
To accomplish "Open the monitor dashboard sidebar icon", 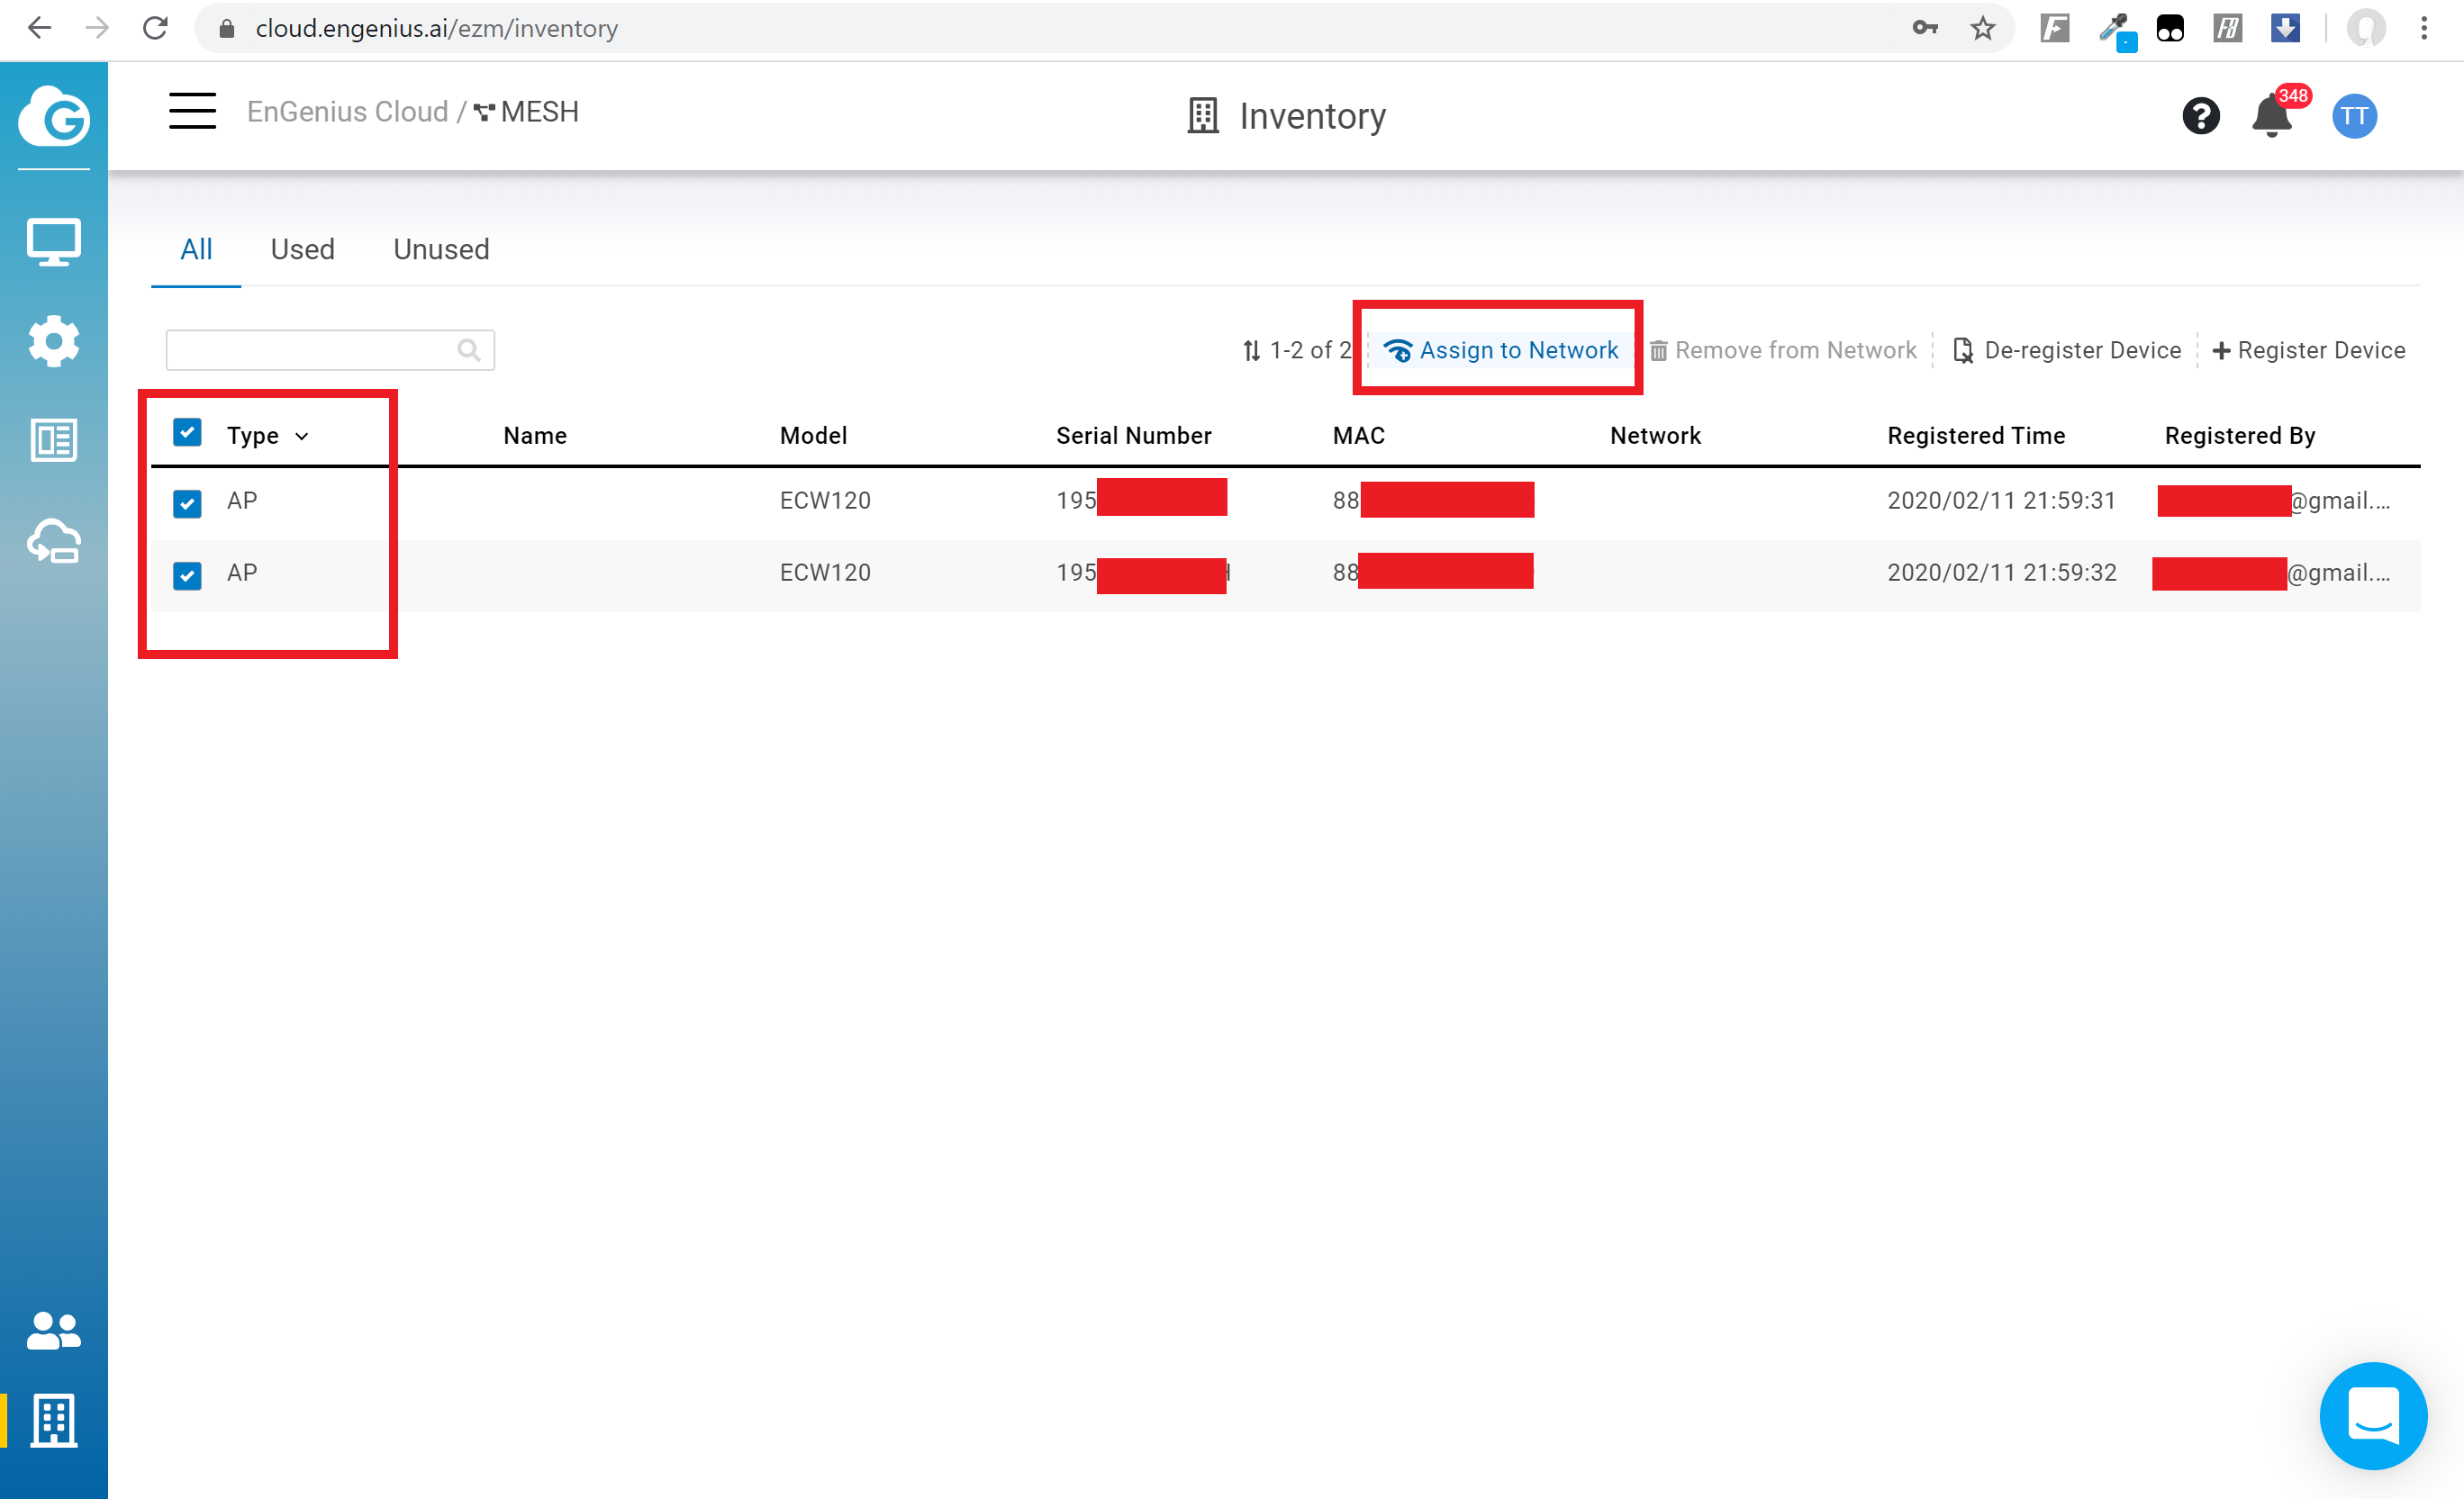I will 54,241.
